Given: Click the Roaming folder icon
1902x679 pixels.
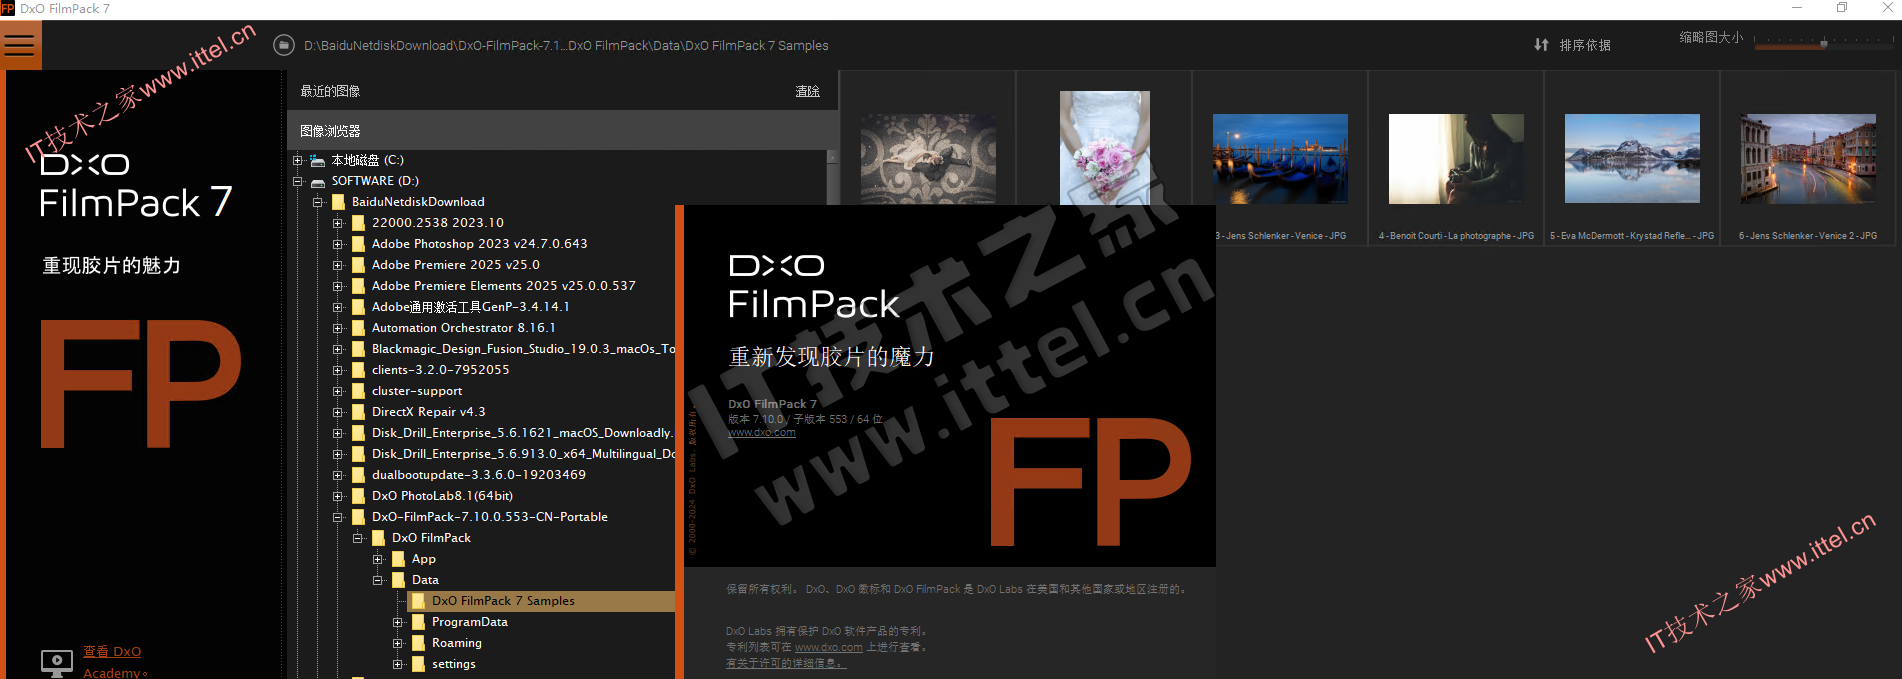Looking at the screenshot, I should point(419,643).
